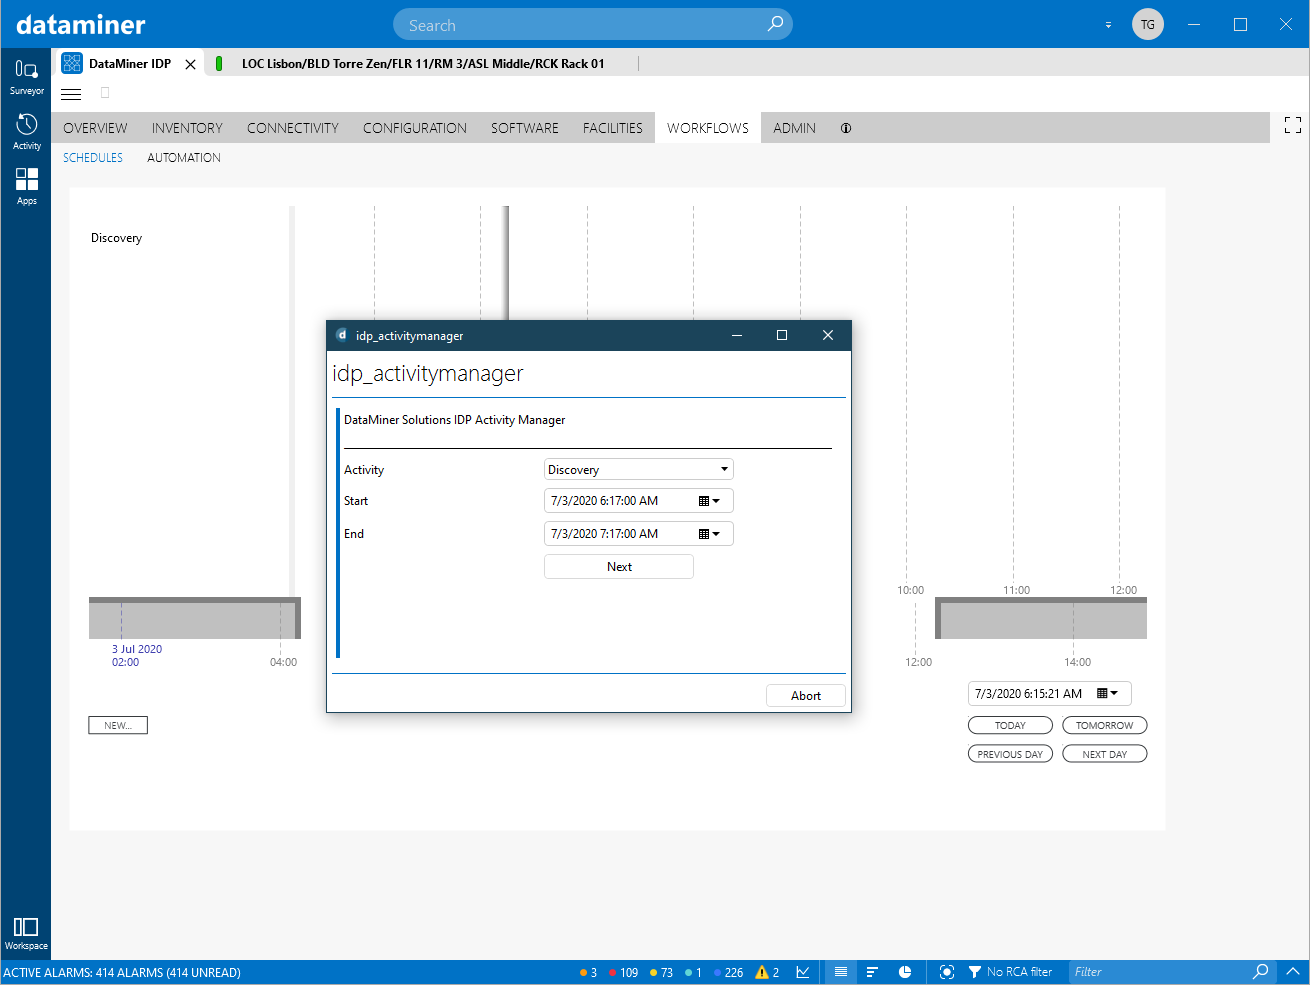1310x985 pixels.
Task: Click the info icon next to ADMIN
Action: coord(846,128)
